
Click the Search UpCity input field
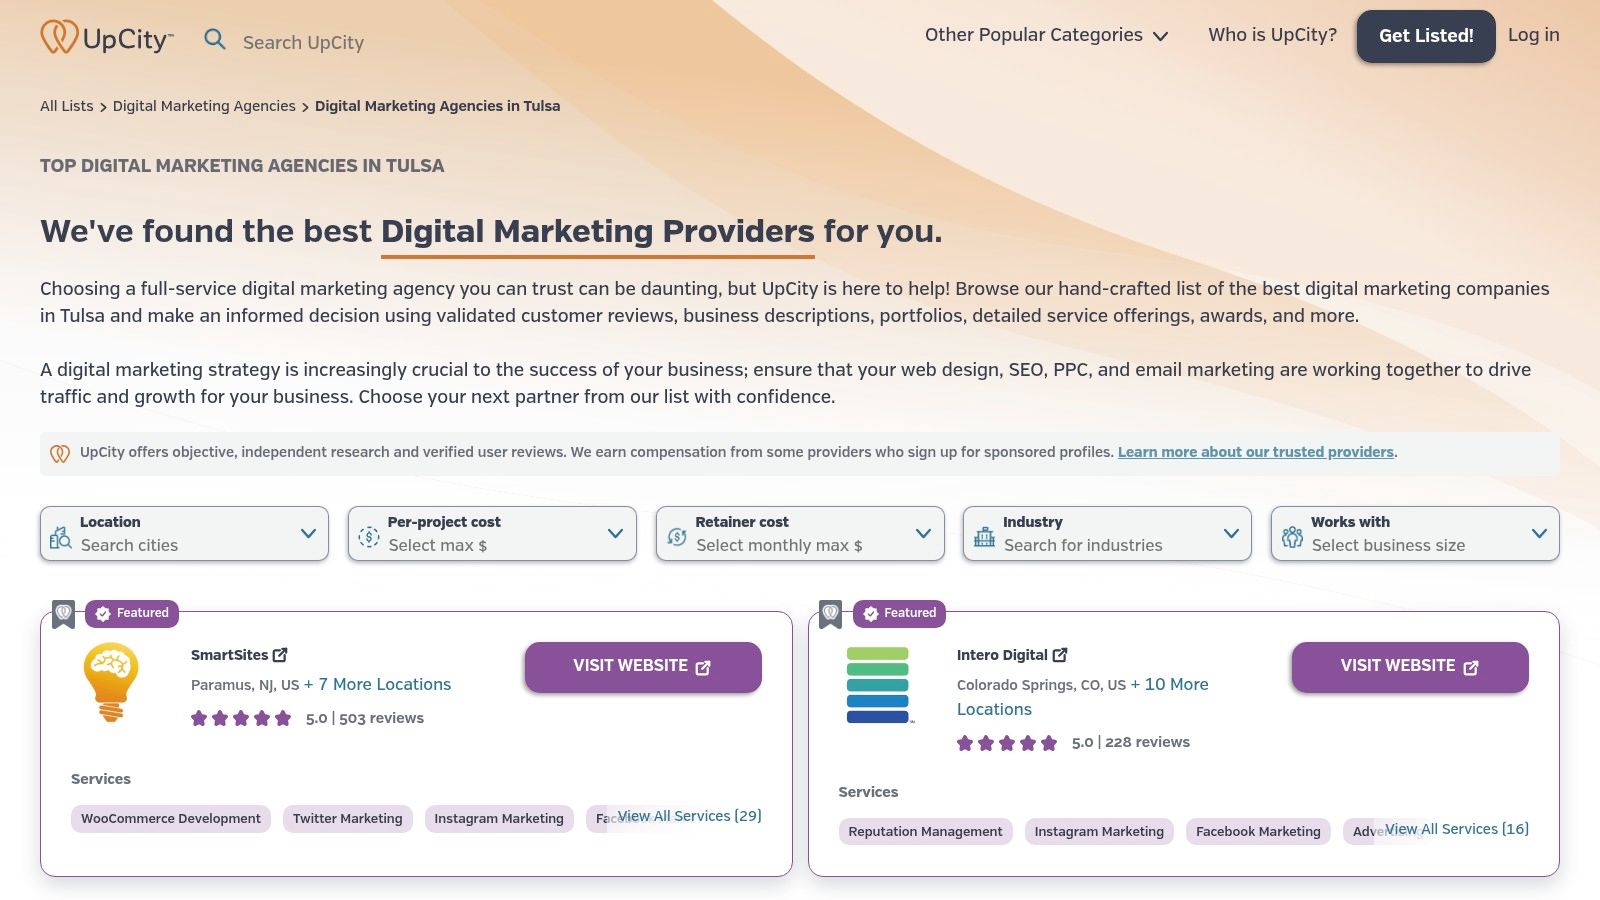(x=303, y=42)
